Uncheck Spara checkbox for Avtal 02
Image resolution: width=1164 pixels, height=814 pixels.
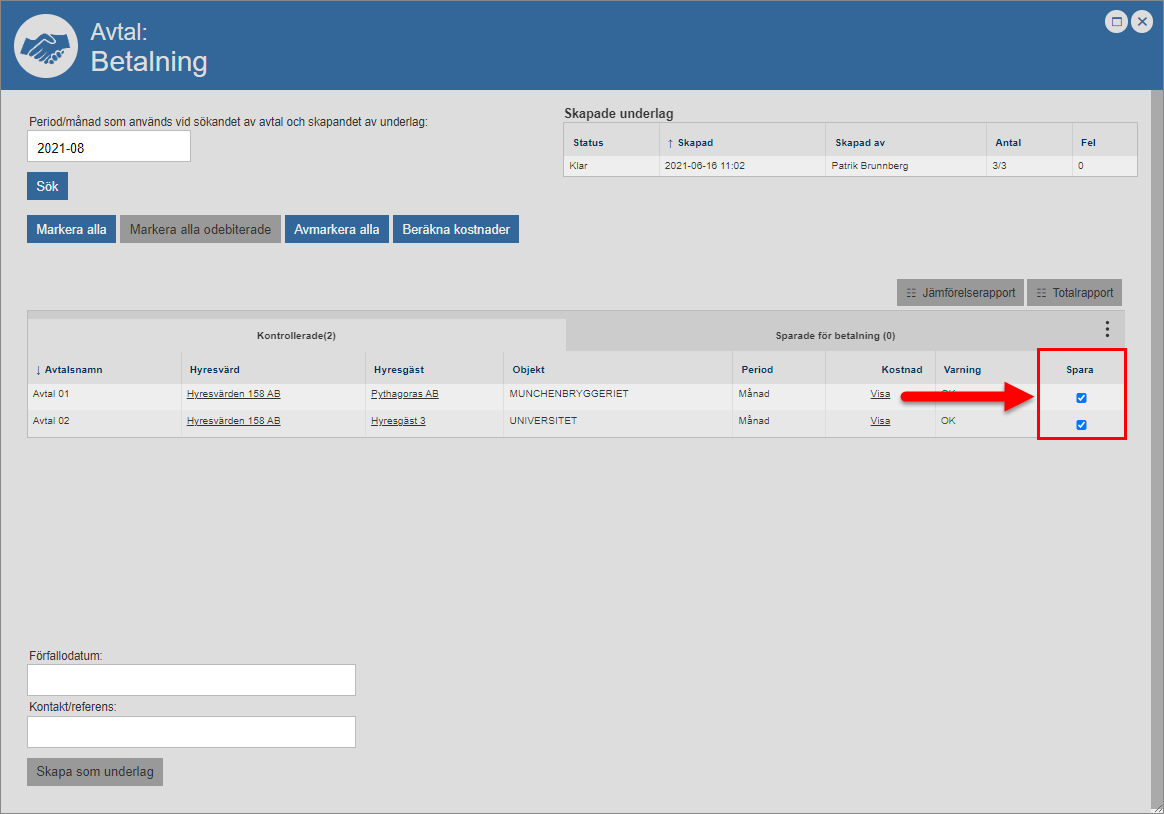(x=1081, y=425)
